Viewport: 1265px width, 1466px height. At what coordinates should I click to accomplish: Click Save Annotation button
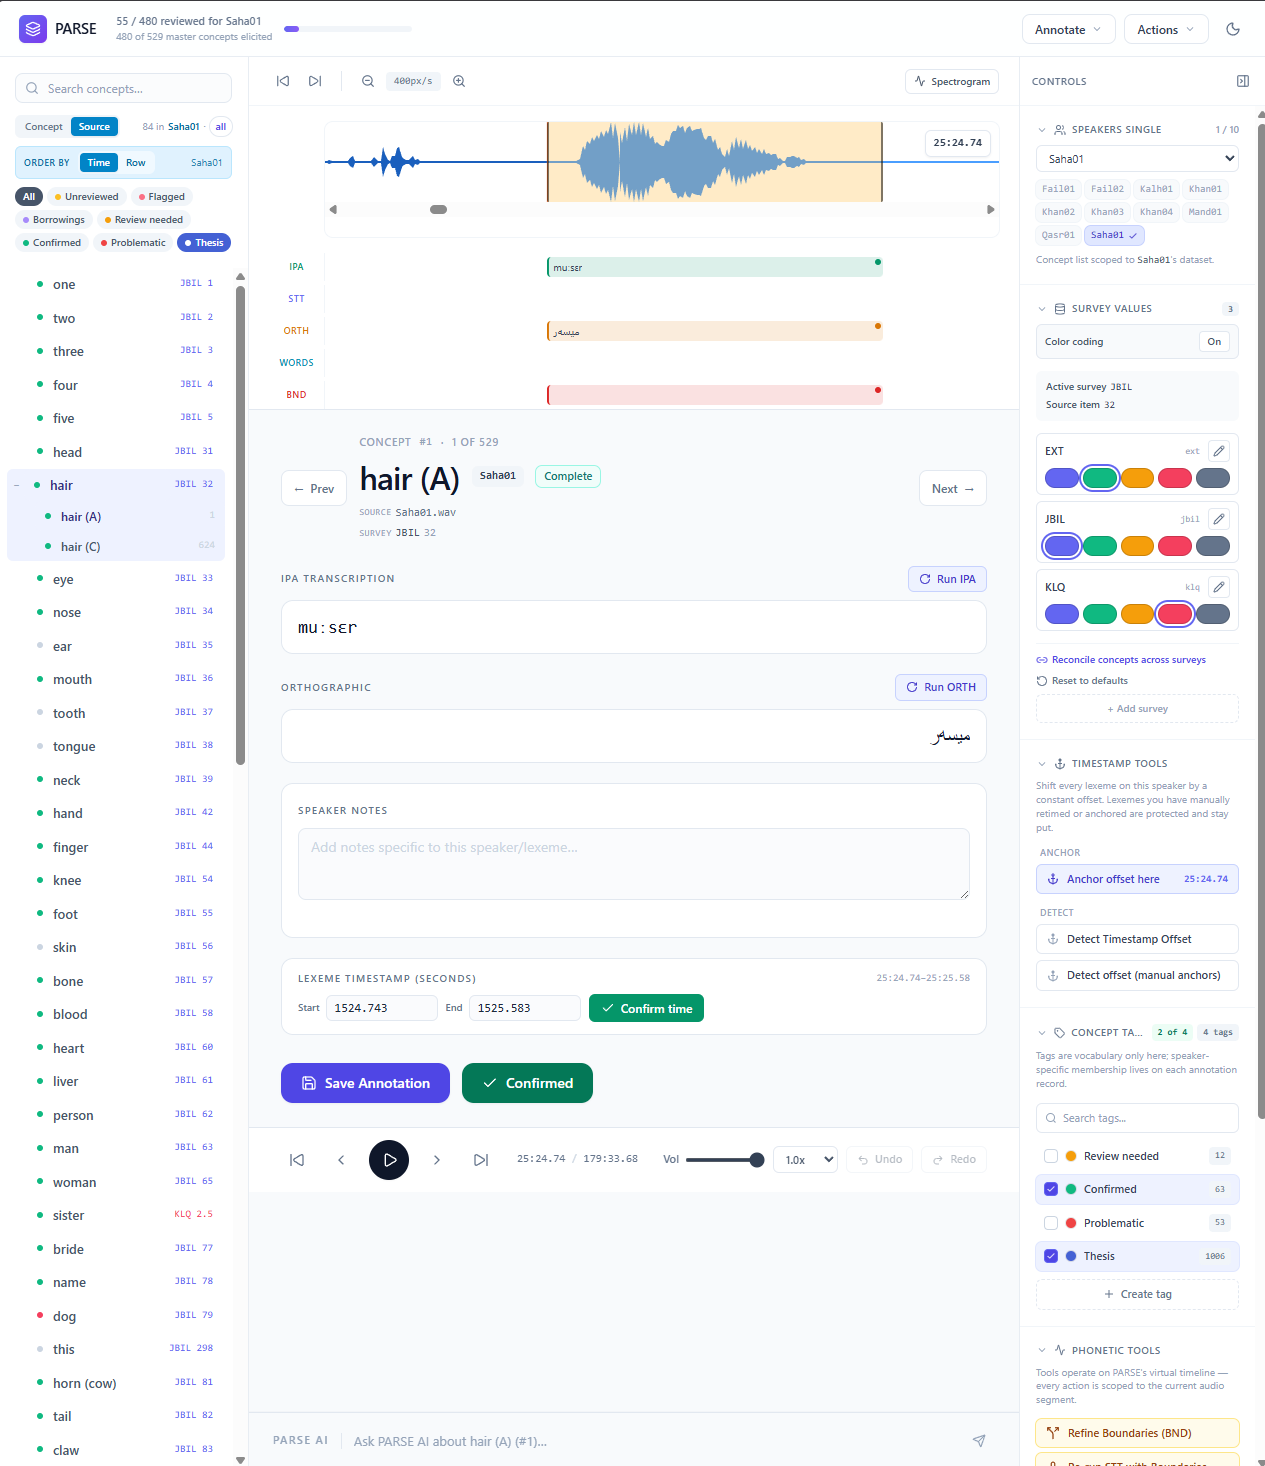[x=365, y=1083]
